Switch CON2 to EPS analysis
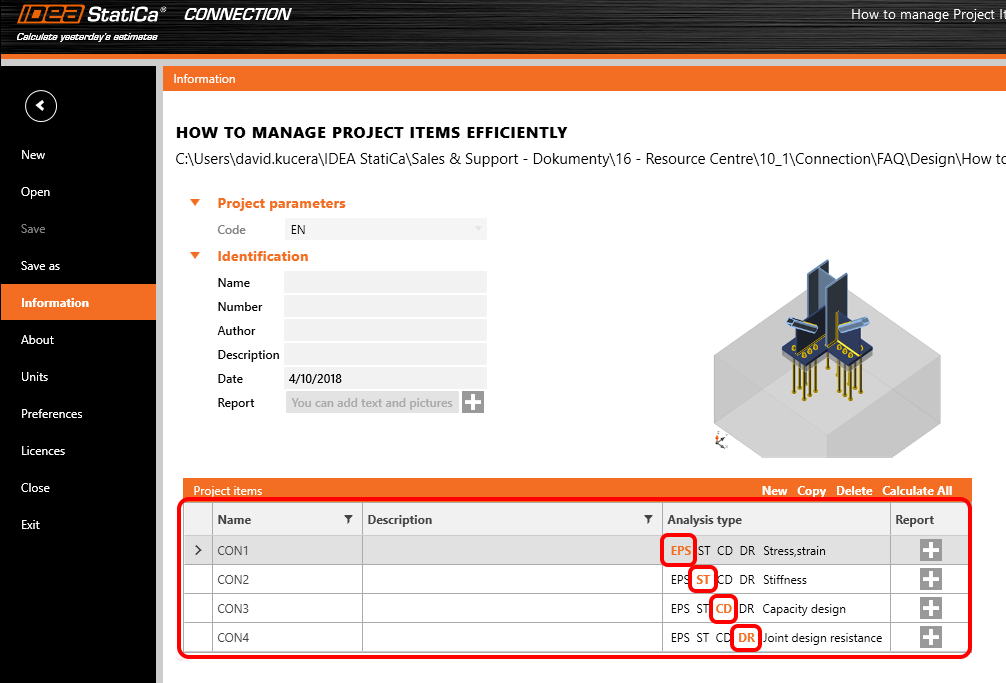 (679, 580)
